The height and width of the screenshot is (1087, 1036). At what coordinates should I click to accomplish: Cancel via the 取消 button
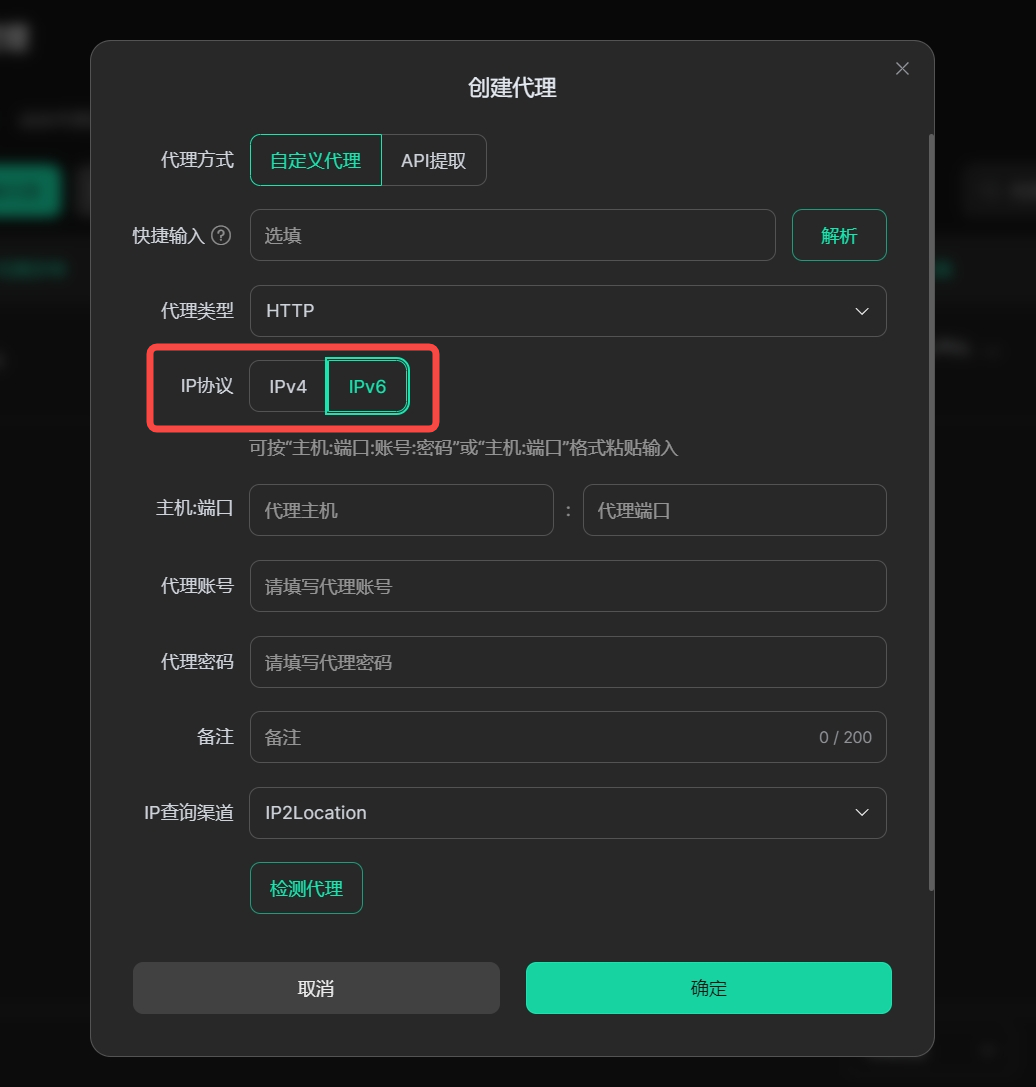point(316,988)
